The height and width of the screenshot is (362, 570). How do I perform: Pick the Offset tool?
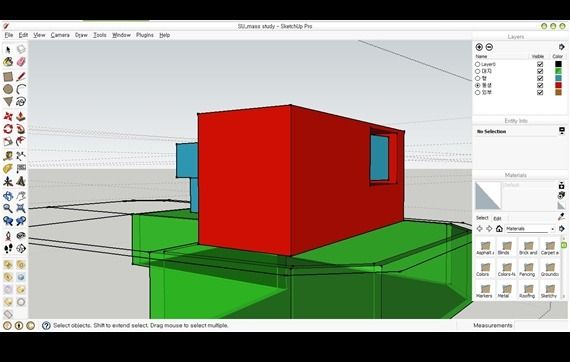coord(21,141)
